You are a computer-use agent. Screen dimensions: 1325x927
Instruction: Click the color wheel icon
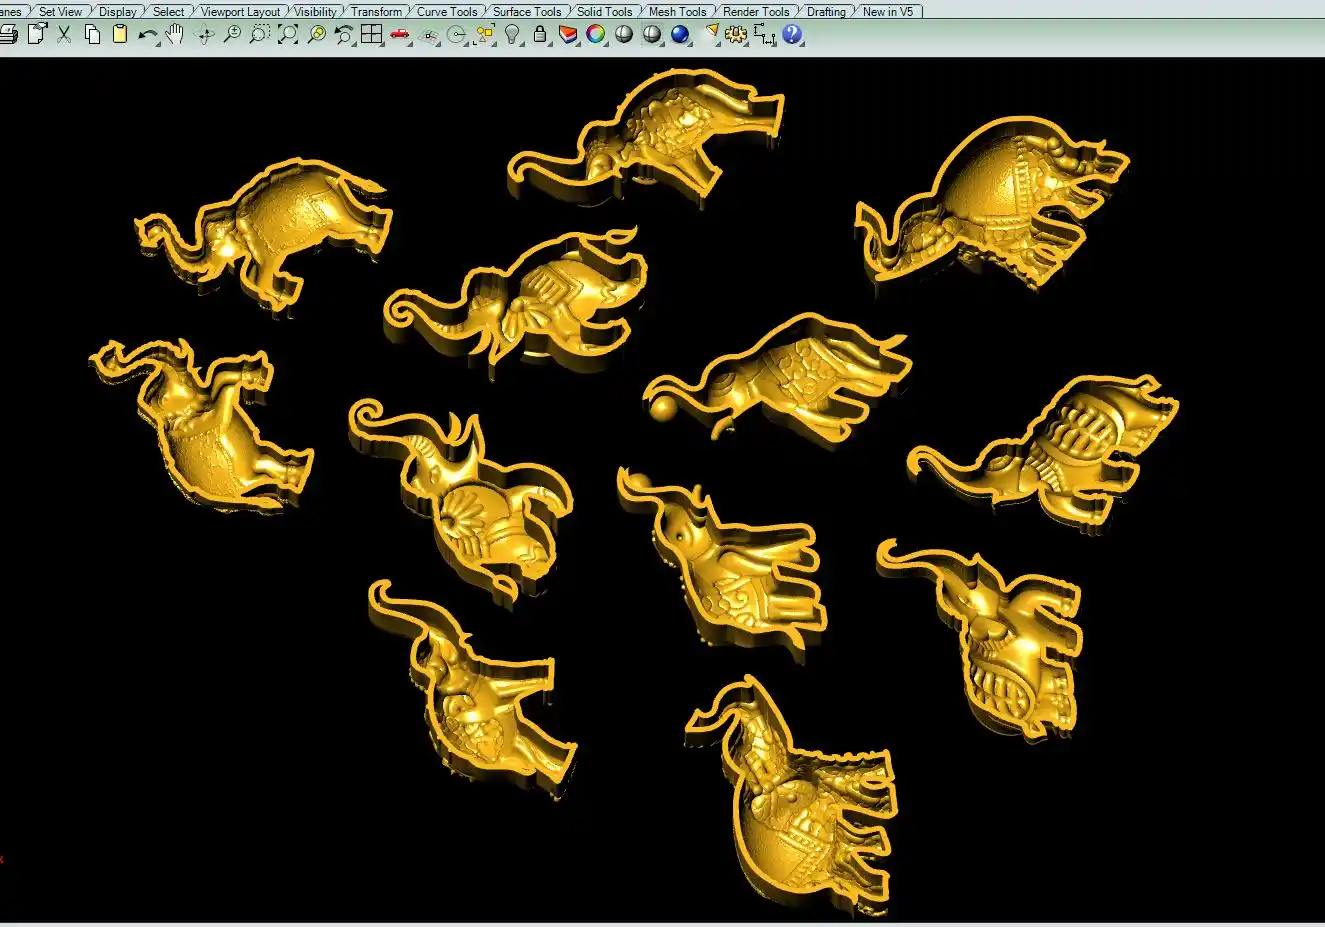click(596, 35)
